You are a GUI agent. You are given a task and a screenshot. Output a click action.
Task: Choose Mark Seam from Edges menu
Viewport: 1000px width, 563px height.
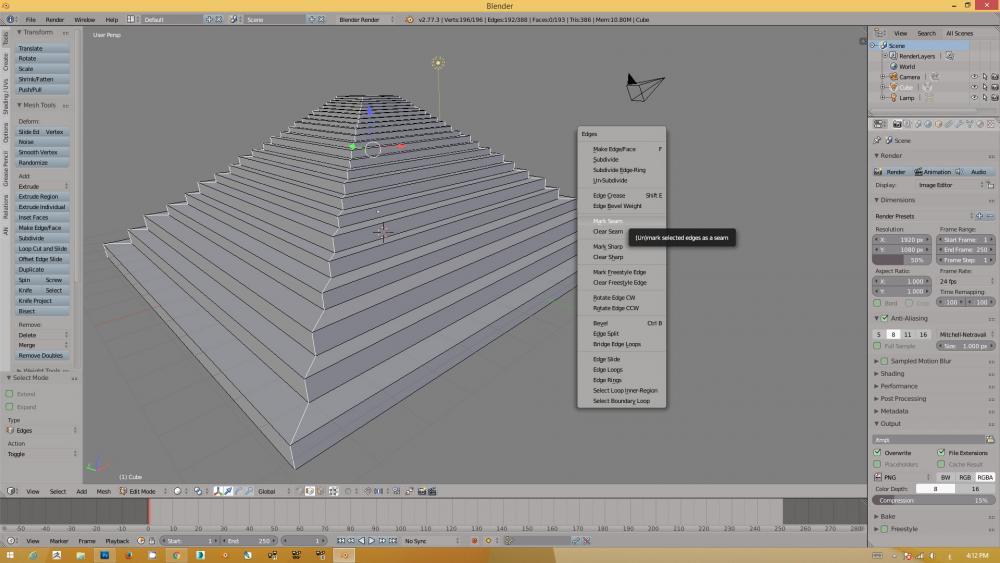coord(608,221)
